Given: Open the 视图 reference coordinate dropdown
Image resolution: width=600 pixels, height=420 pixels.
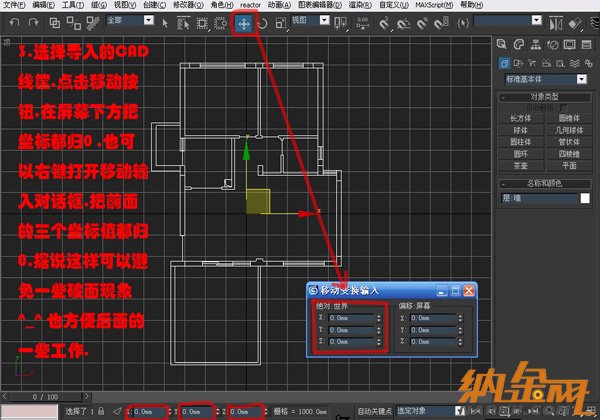Looking at the screenshot, I should 324,20.
